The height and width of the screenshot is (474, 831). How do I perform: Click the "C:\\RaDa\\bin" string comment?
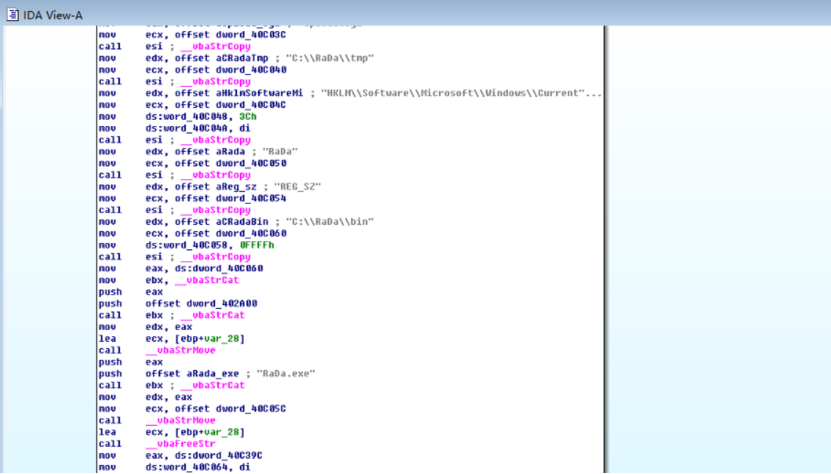(x=330, y=222)
